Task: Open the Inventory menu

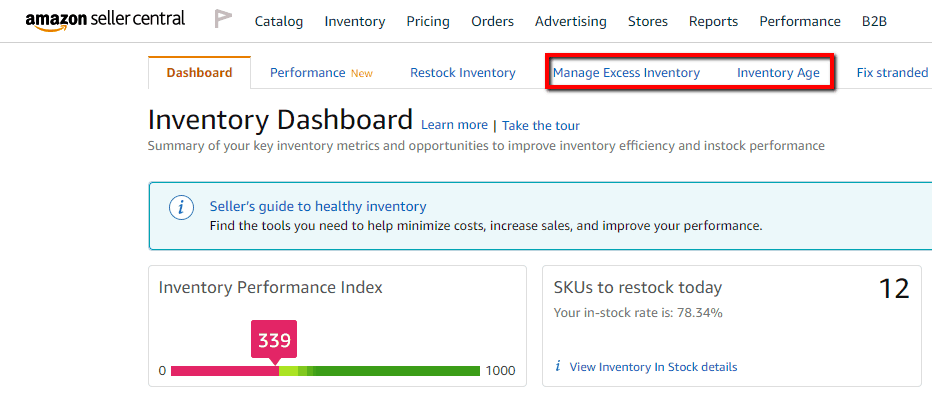Action: [355, 21]
